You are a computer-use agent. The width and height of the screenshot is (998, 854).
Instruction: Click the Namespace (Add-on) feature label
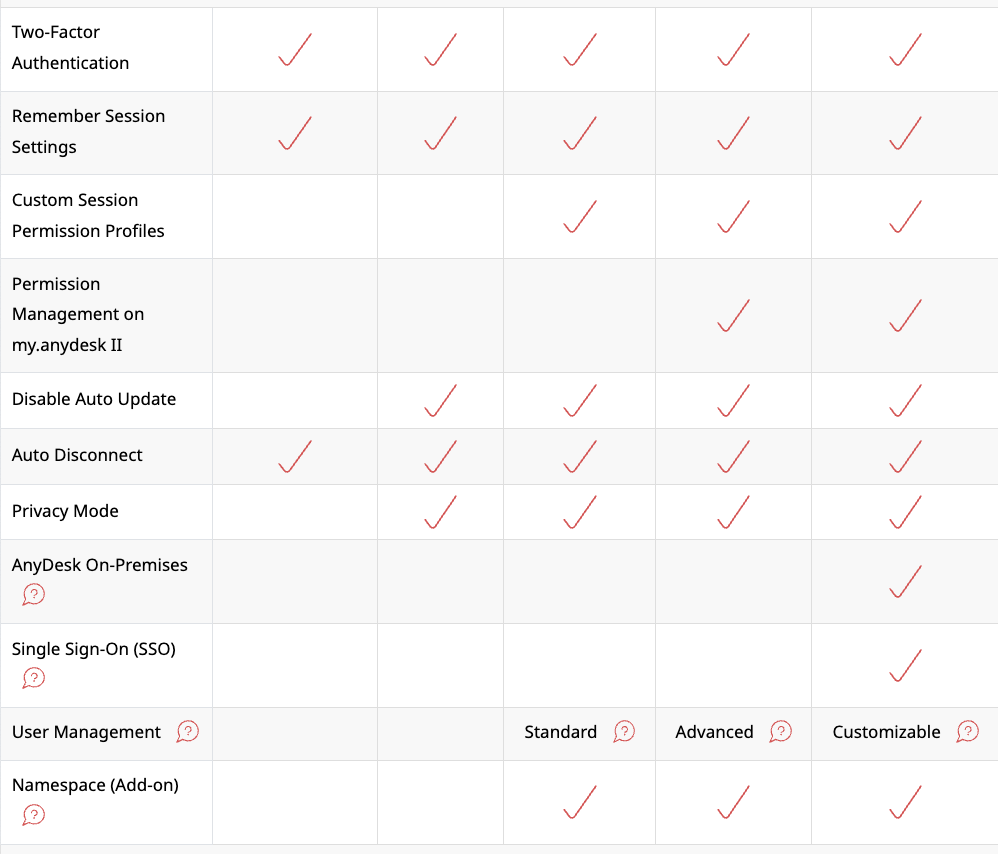(95, 785)
